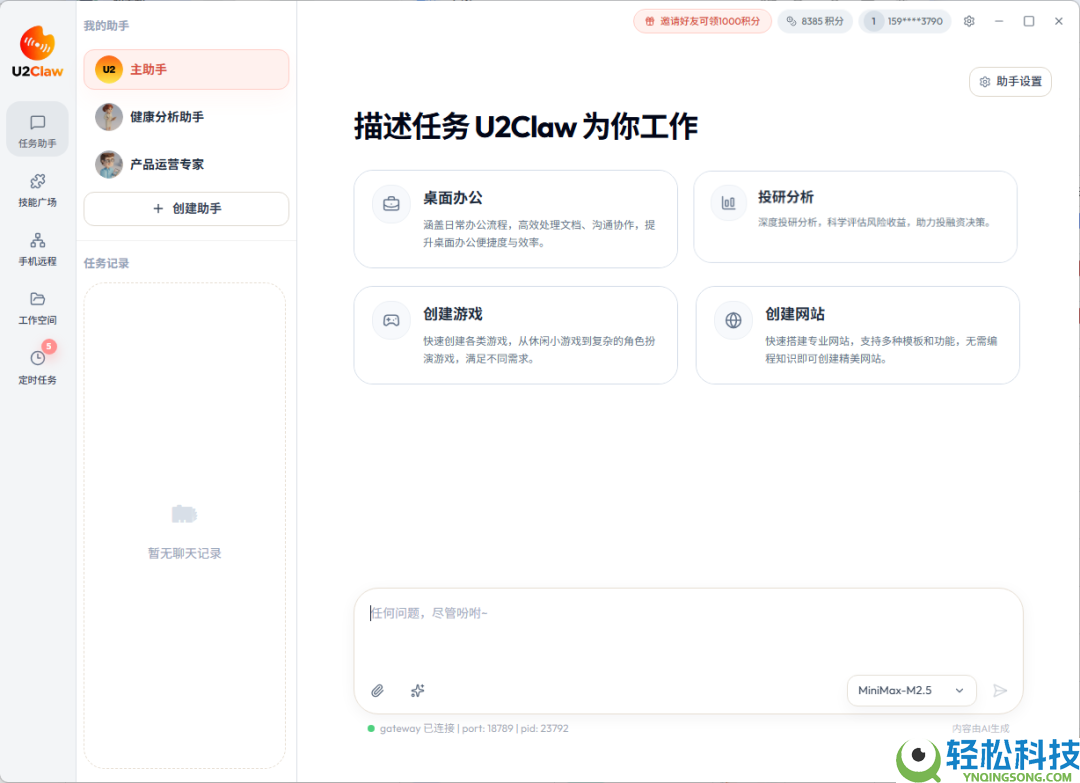The height and width of the screenshot is (783, 1080).
Task: Click the 创建网站 globe icon
Action: (734, 320)
